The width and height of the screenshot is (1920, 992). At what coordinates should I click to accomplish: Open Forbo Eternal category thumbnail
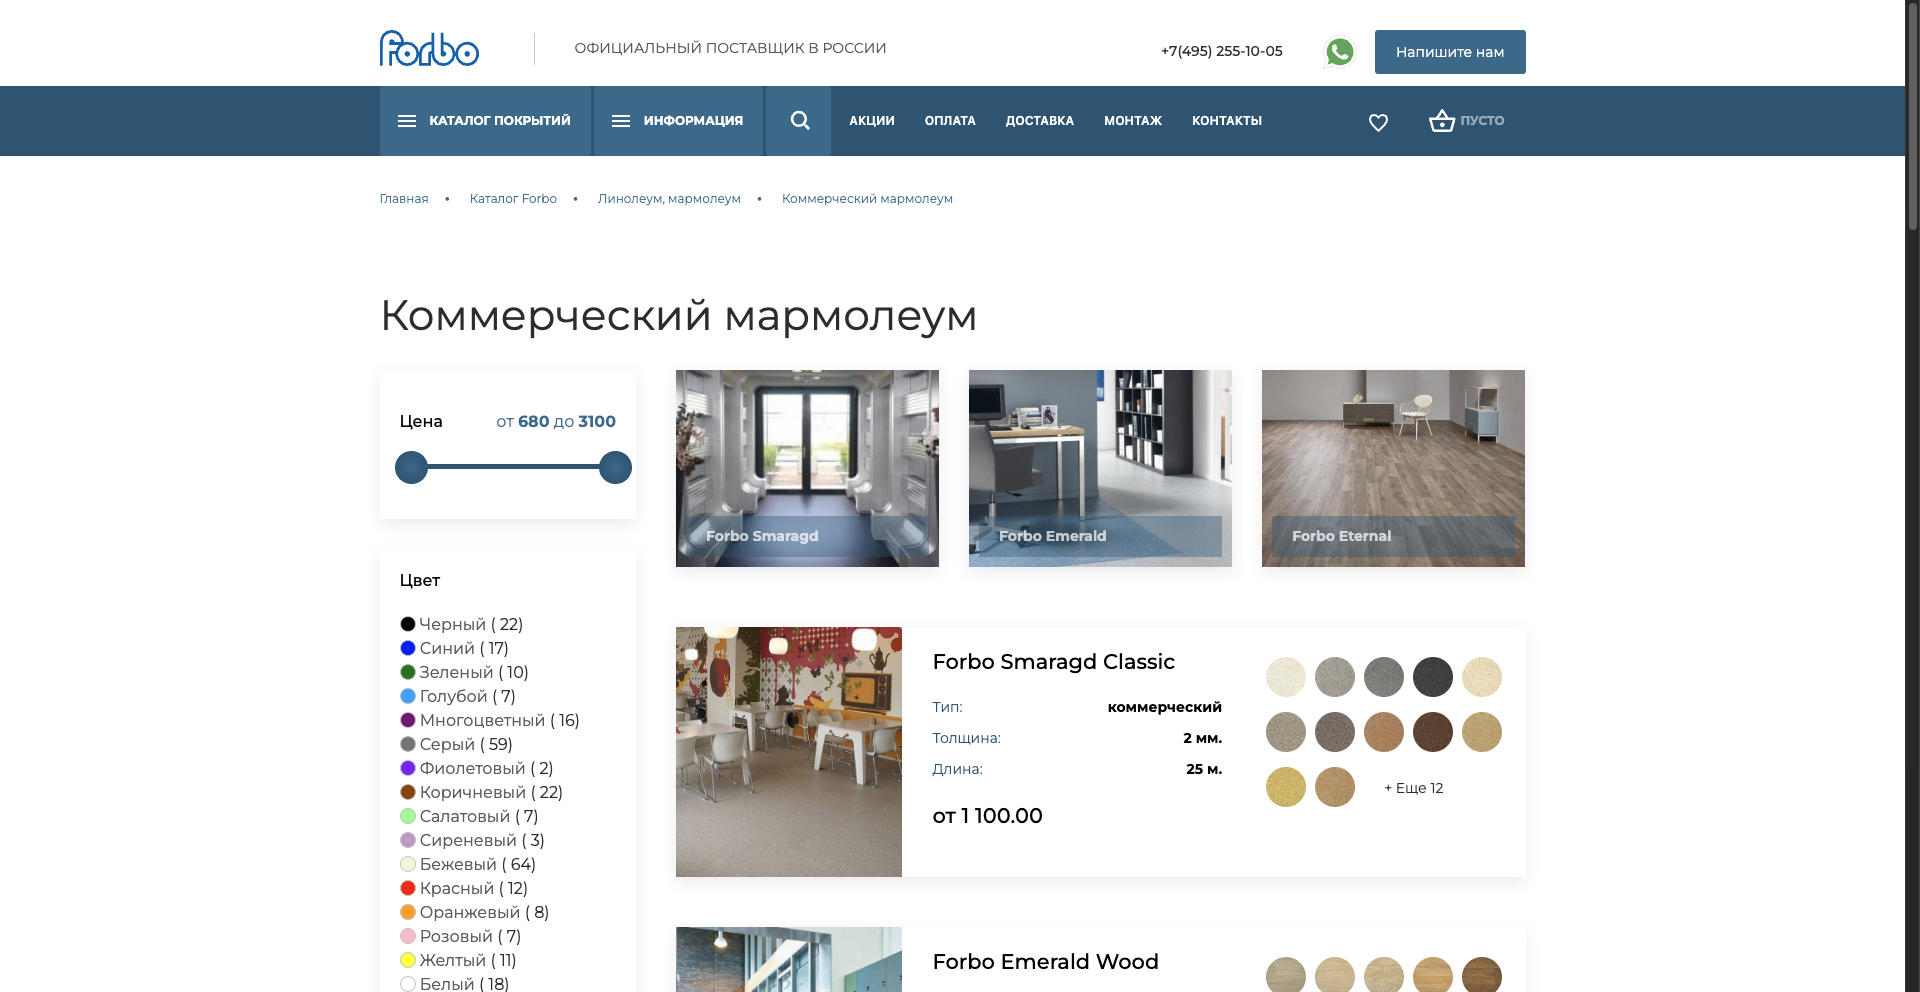pyautogui.click(x=1393, y=468)
